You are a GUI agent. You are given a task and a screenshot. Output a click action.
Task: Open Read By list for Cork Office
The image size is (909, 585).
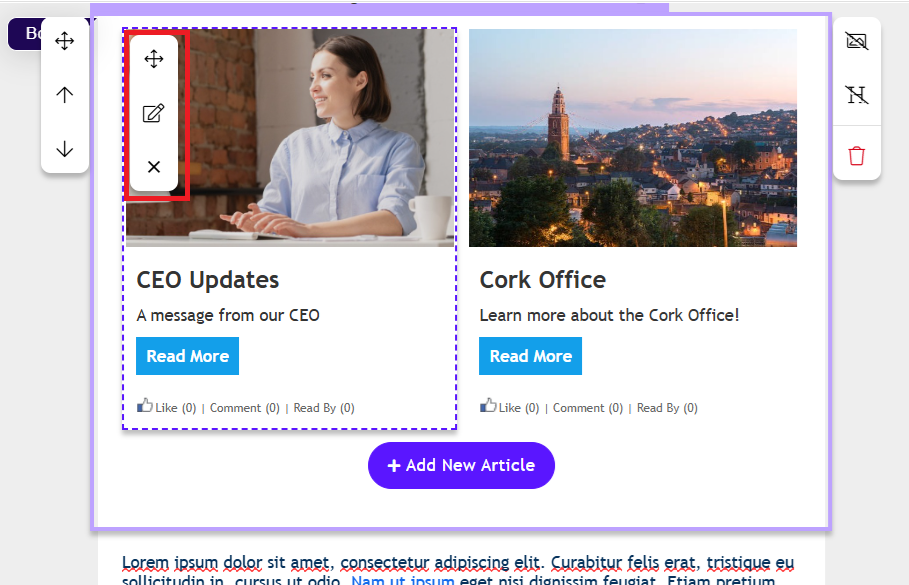[x=667, y=408]
